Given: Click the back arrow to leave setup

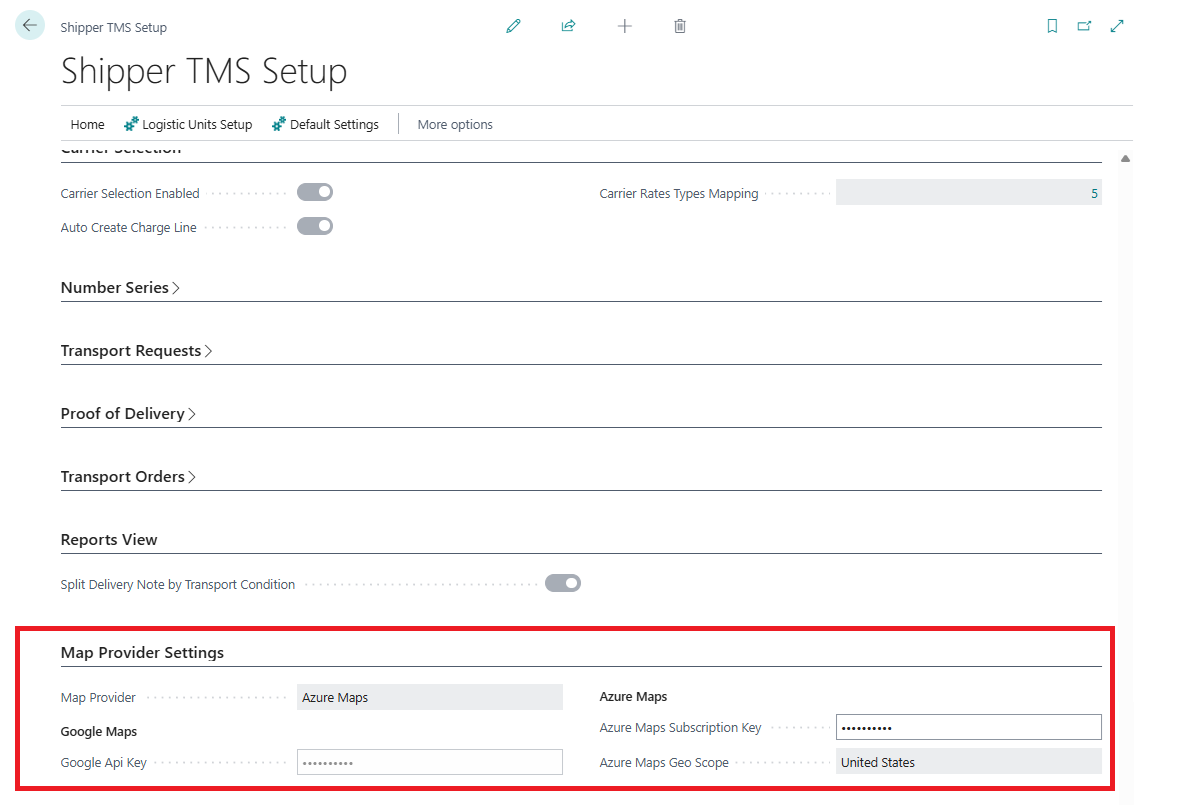Looking at the screenshot, I should click(x=29, y=24).
